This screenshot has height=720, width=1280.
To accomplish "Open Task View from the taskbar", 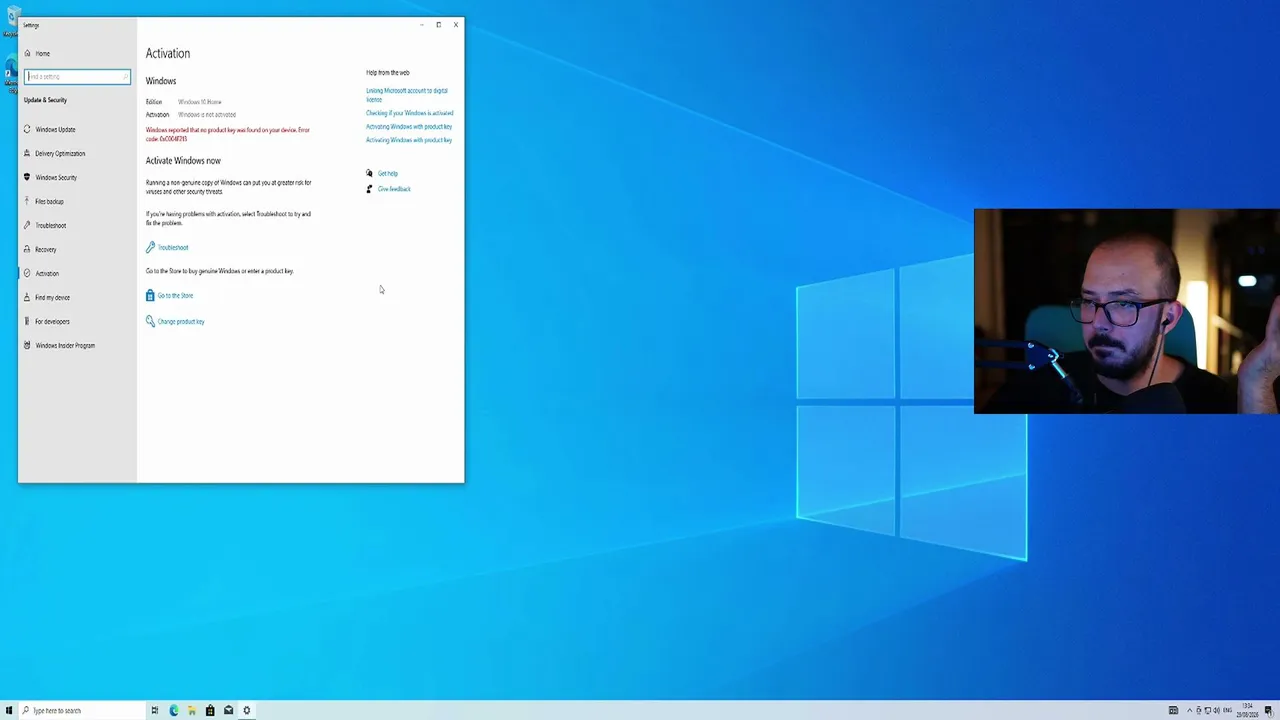I will (155, 710).
